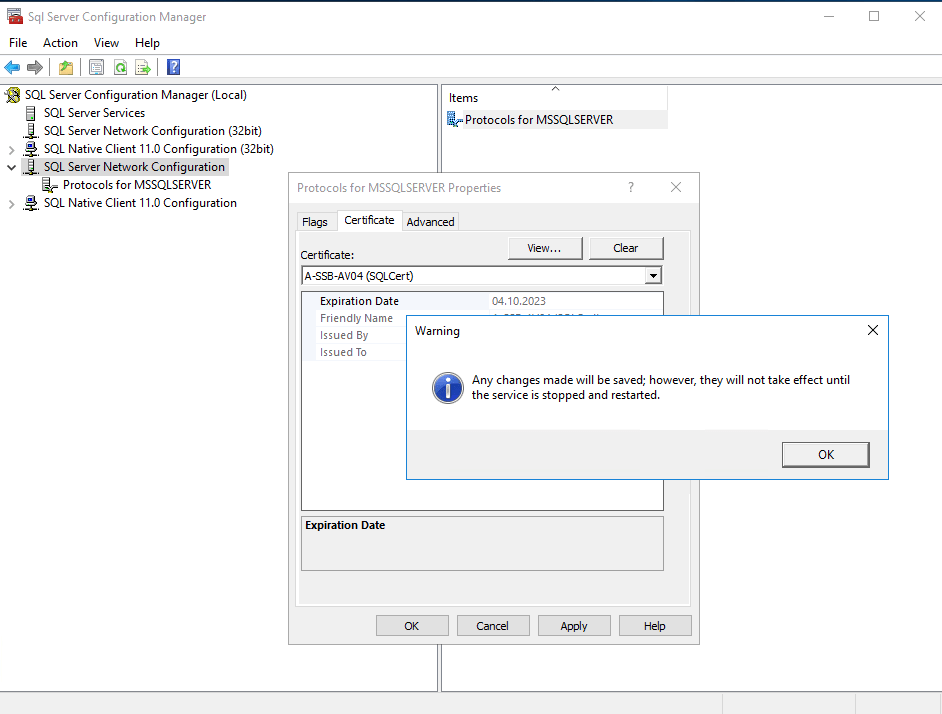Open the Action menu
This screenshot has height=714, width=942.
click(x=60, y=43)
